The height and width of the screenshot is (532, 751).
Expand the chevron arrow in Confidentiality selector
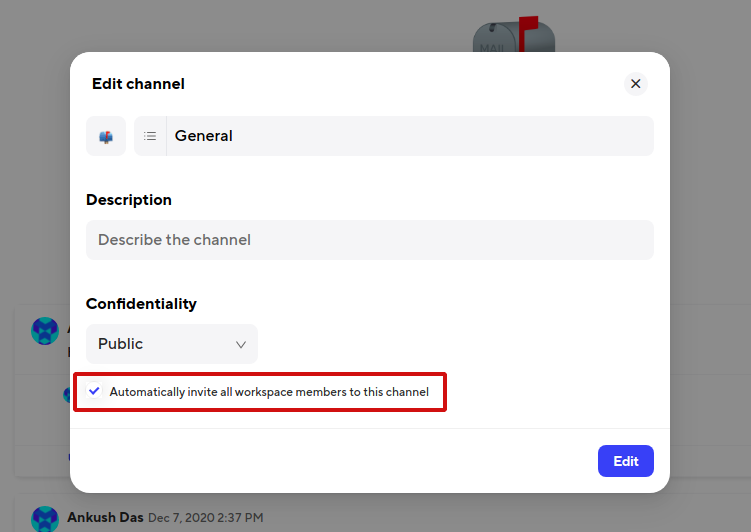click(240, 344)
